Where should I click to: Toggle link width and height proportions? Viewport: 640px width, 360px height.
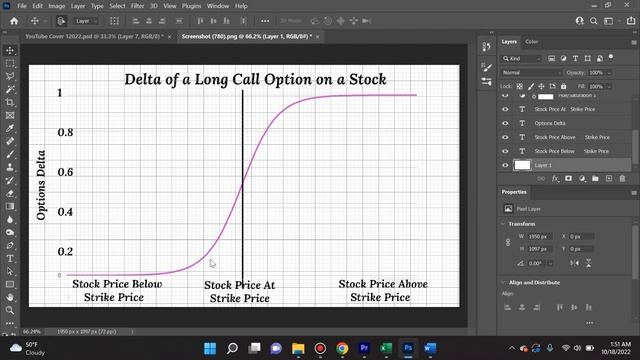point(508,242)
